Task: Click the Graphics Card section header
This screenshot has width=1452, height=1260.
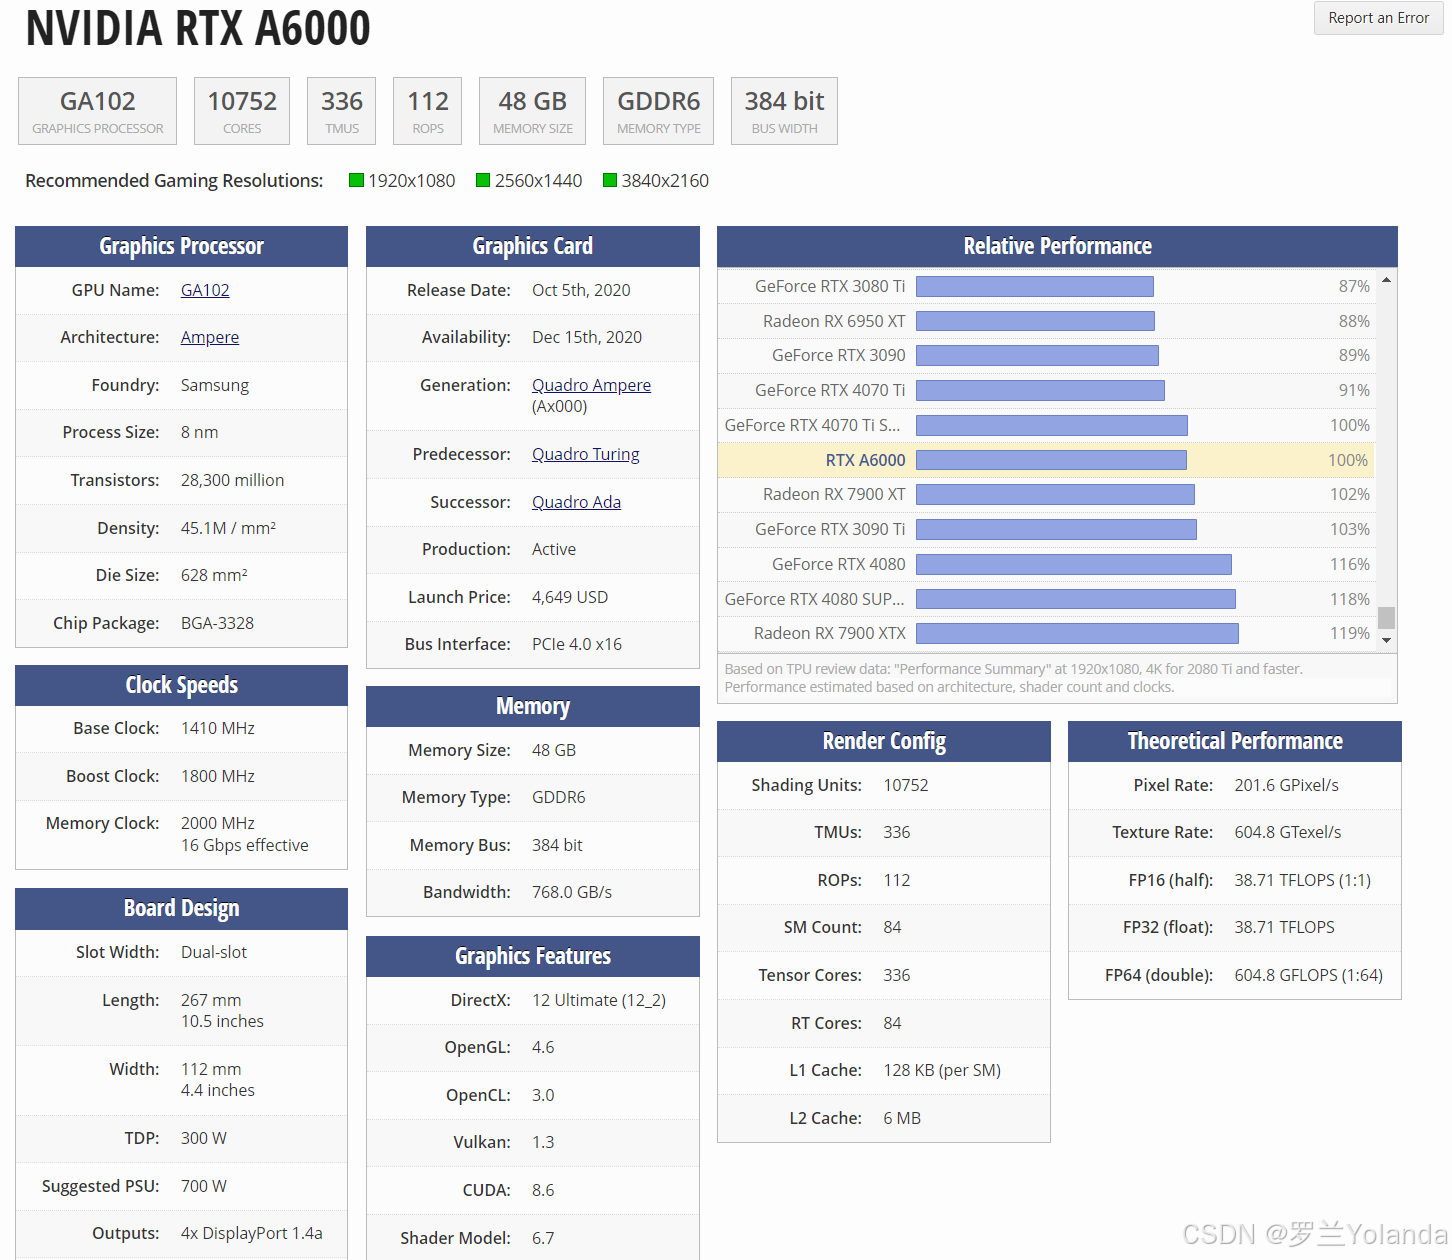Action: [533, 246]
